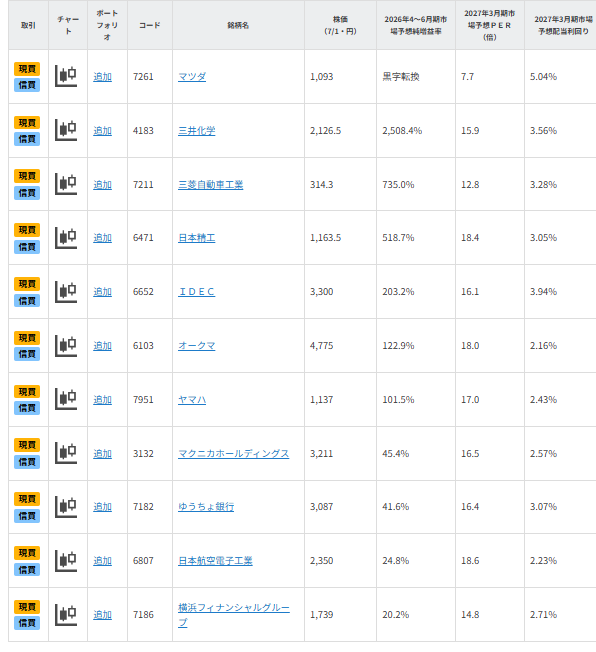Add IDEC to portfolio via 追加
The width and height of the screenshot is (596, 652).
(102, 292)
